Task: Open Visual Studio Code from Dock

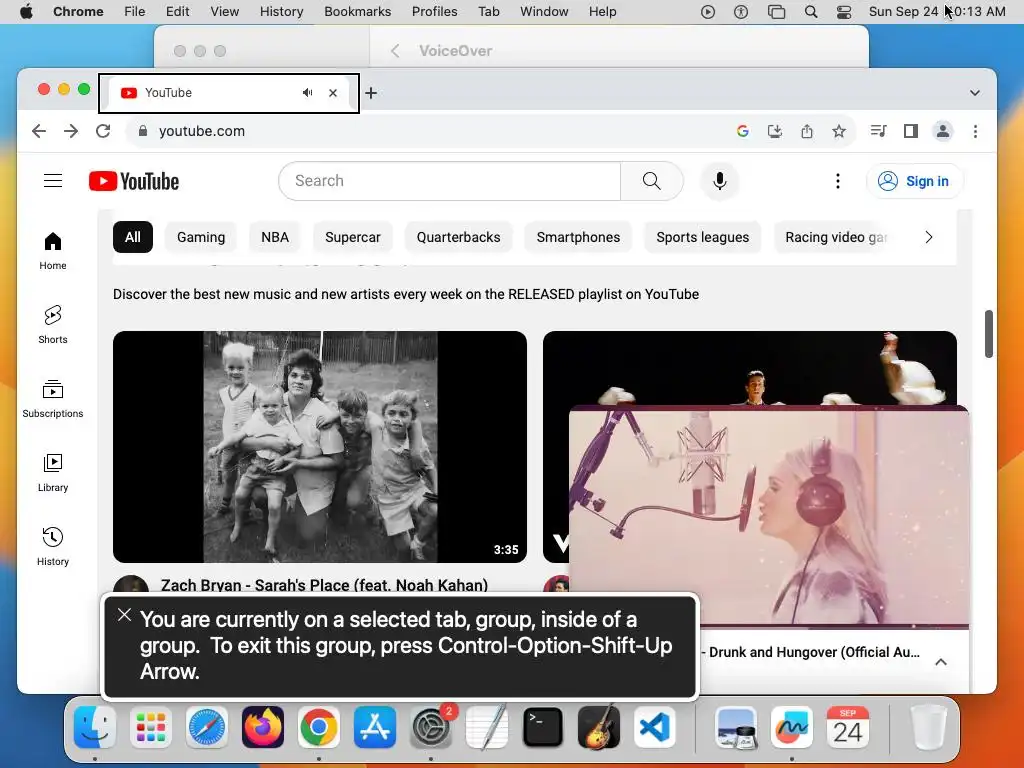Action: (x=654, y=727)
